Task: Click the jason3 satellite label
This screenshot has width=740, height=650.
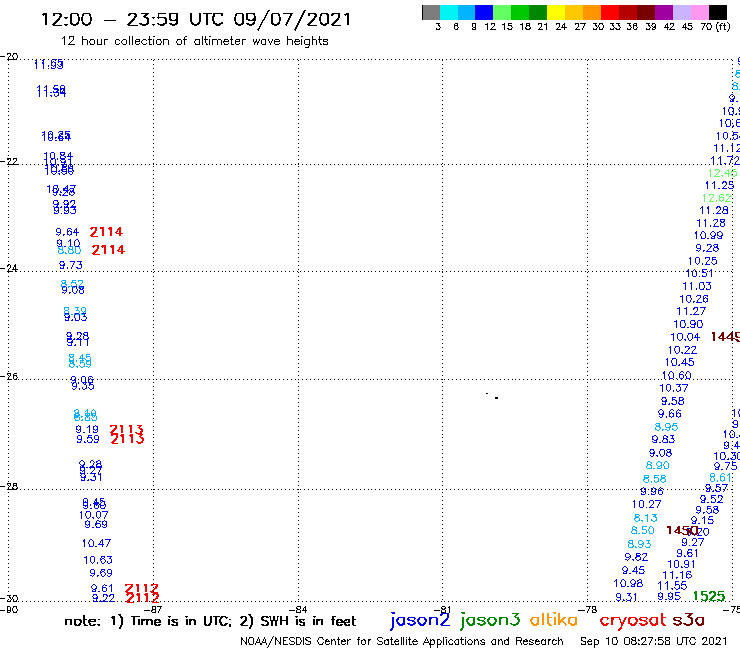Action: [490, 620]
